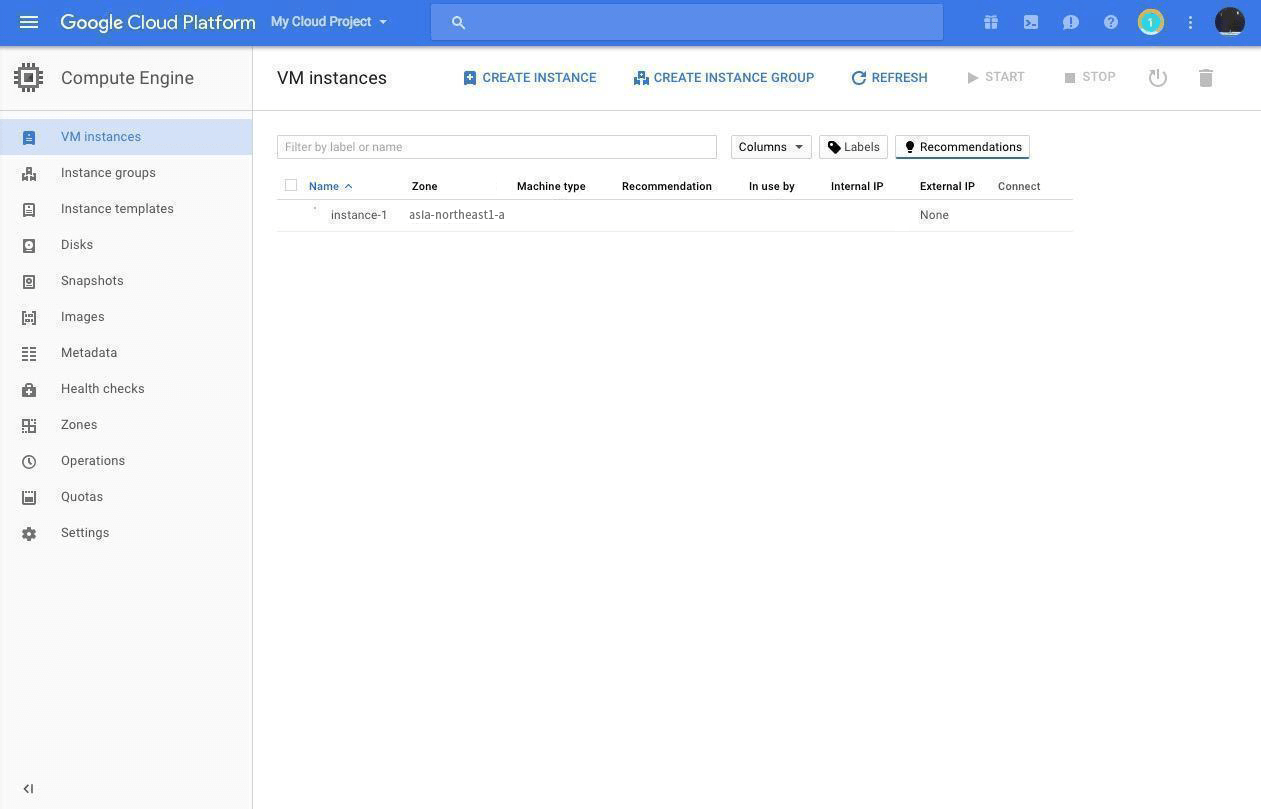Go to Snapshots page
This screenshot has width=1261, height=809.
[126, 281]
